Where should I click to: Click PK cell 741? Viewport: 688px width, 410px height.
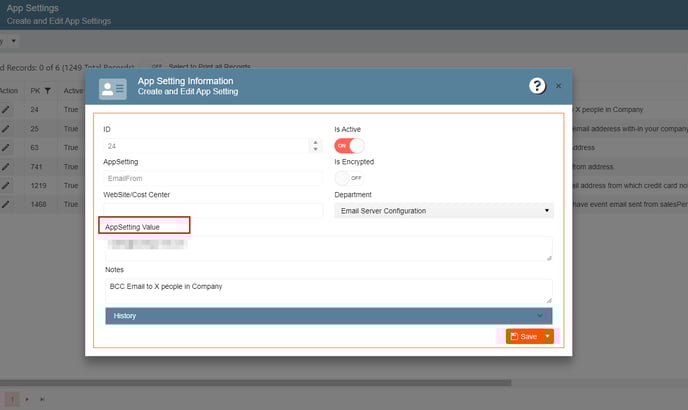[x=36, y=167]
